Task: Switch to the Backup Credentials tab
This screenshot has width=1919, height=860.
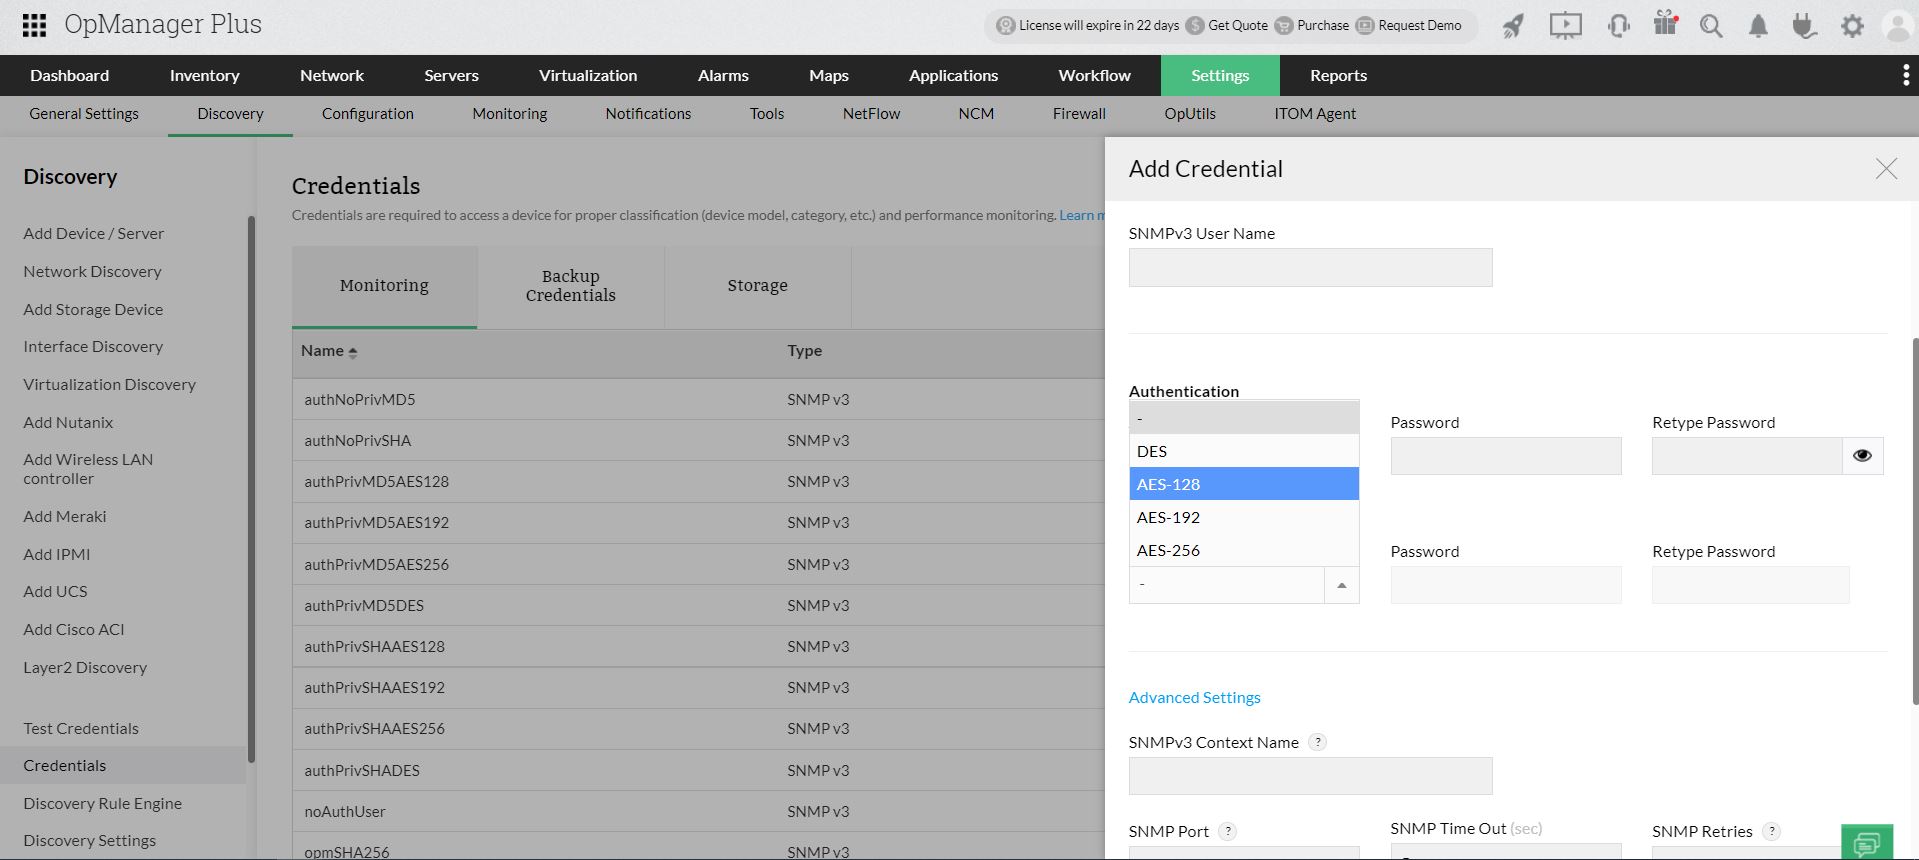Action: pyautogui.click(x=570, y=286)
